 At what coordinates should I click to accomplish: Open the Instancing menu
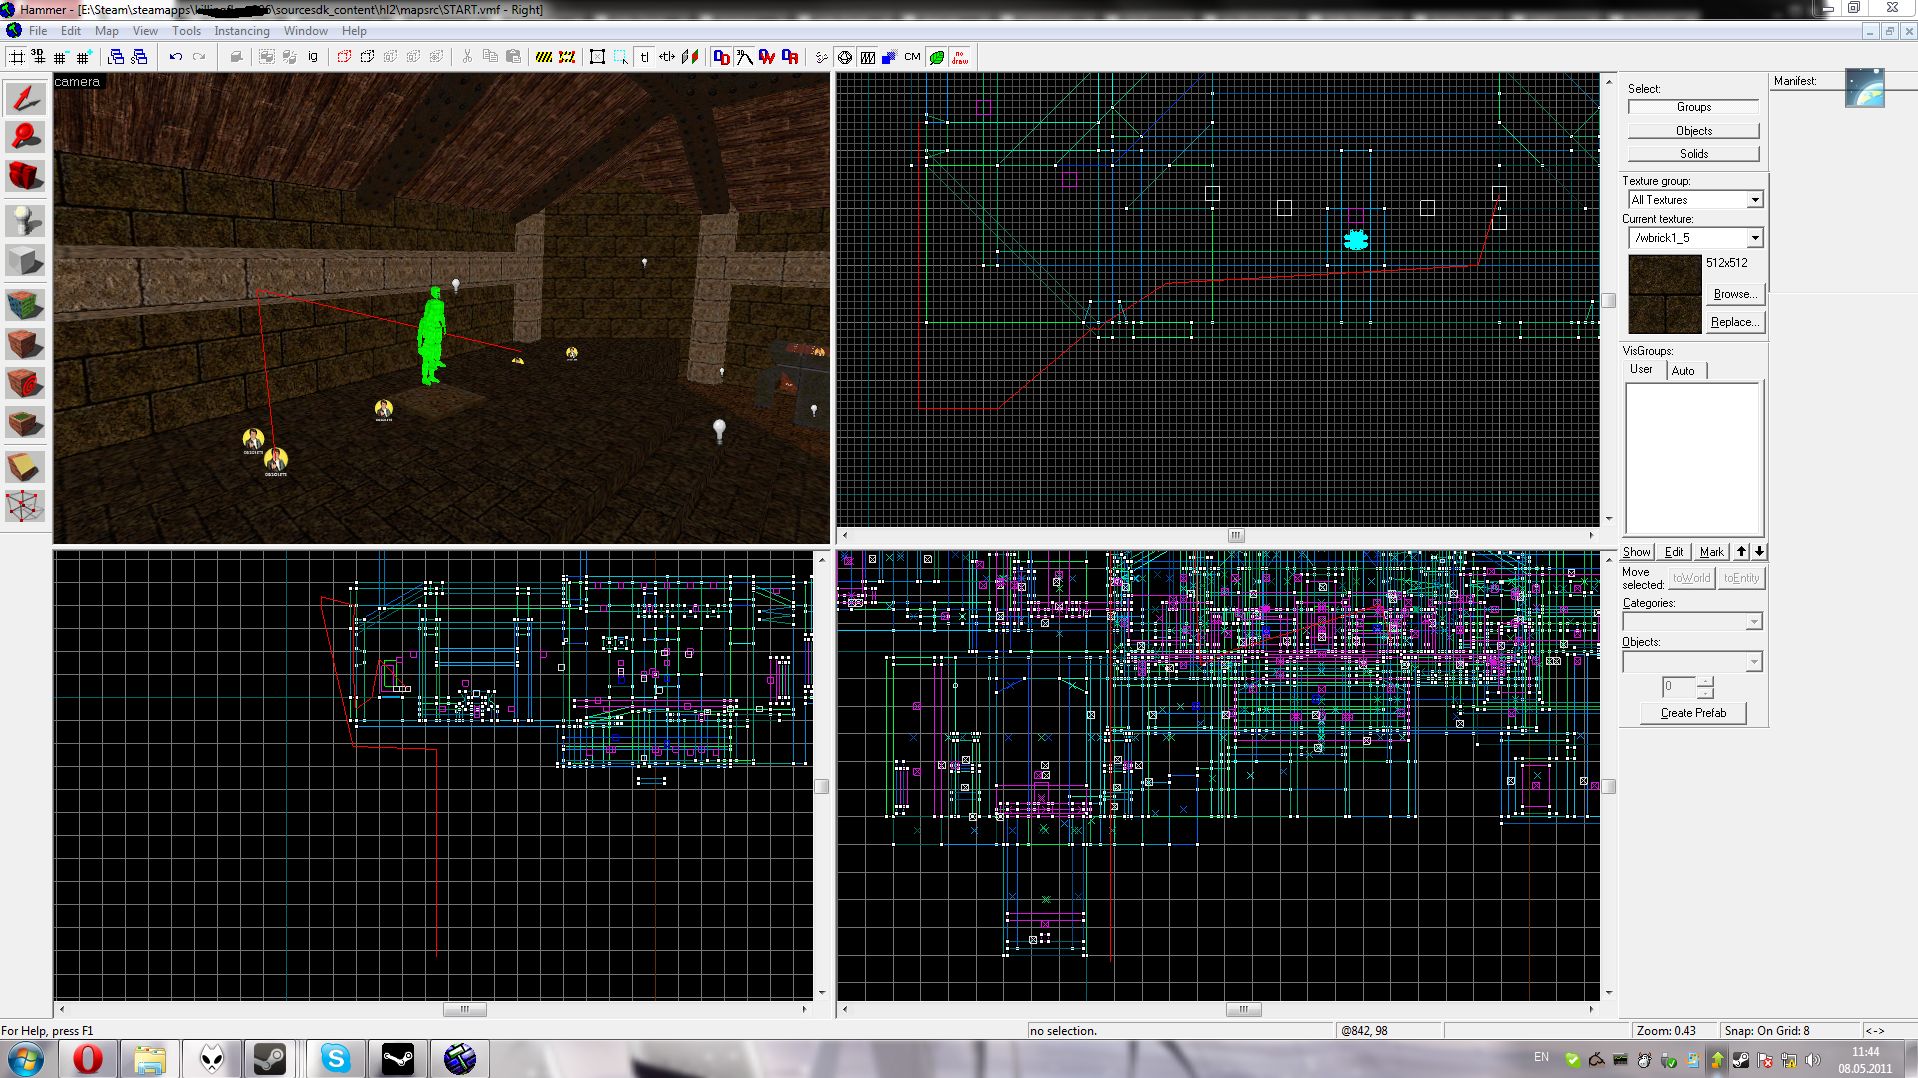coord(242,31)
